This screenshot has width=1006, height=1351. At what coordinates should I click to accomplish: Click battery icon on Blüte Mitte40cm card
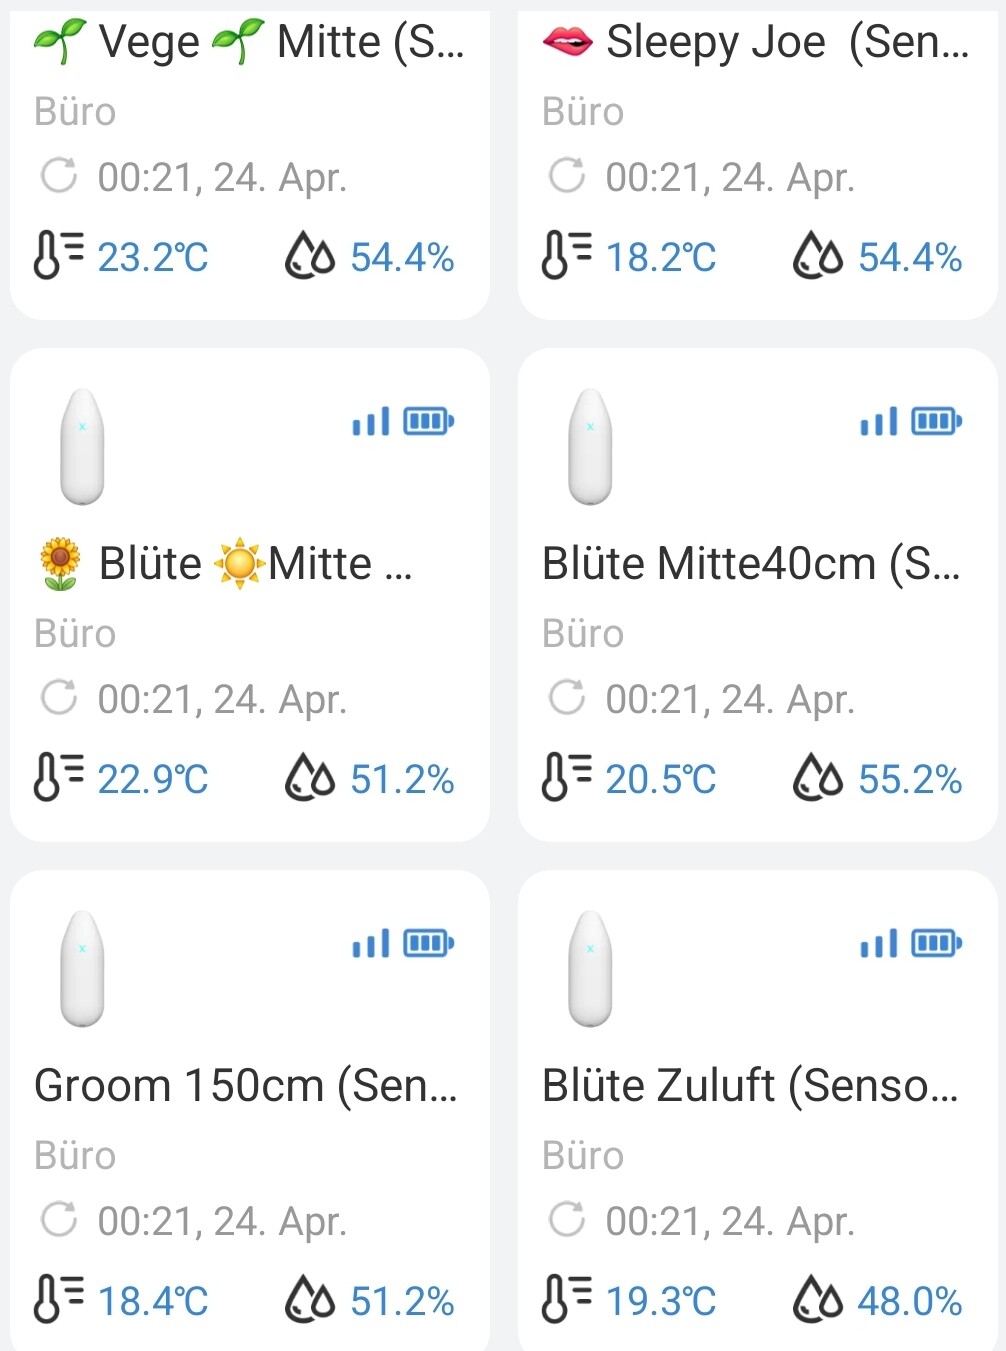pos(936,422)
